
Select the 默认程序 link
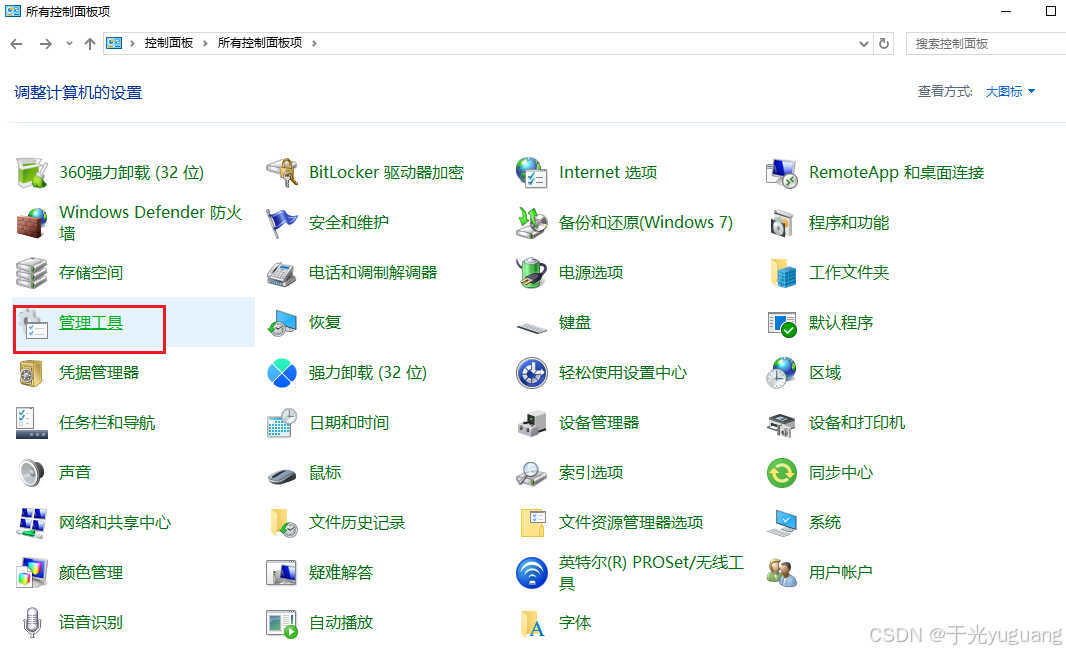coord(840,323)
